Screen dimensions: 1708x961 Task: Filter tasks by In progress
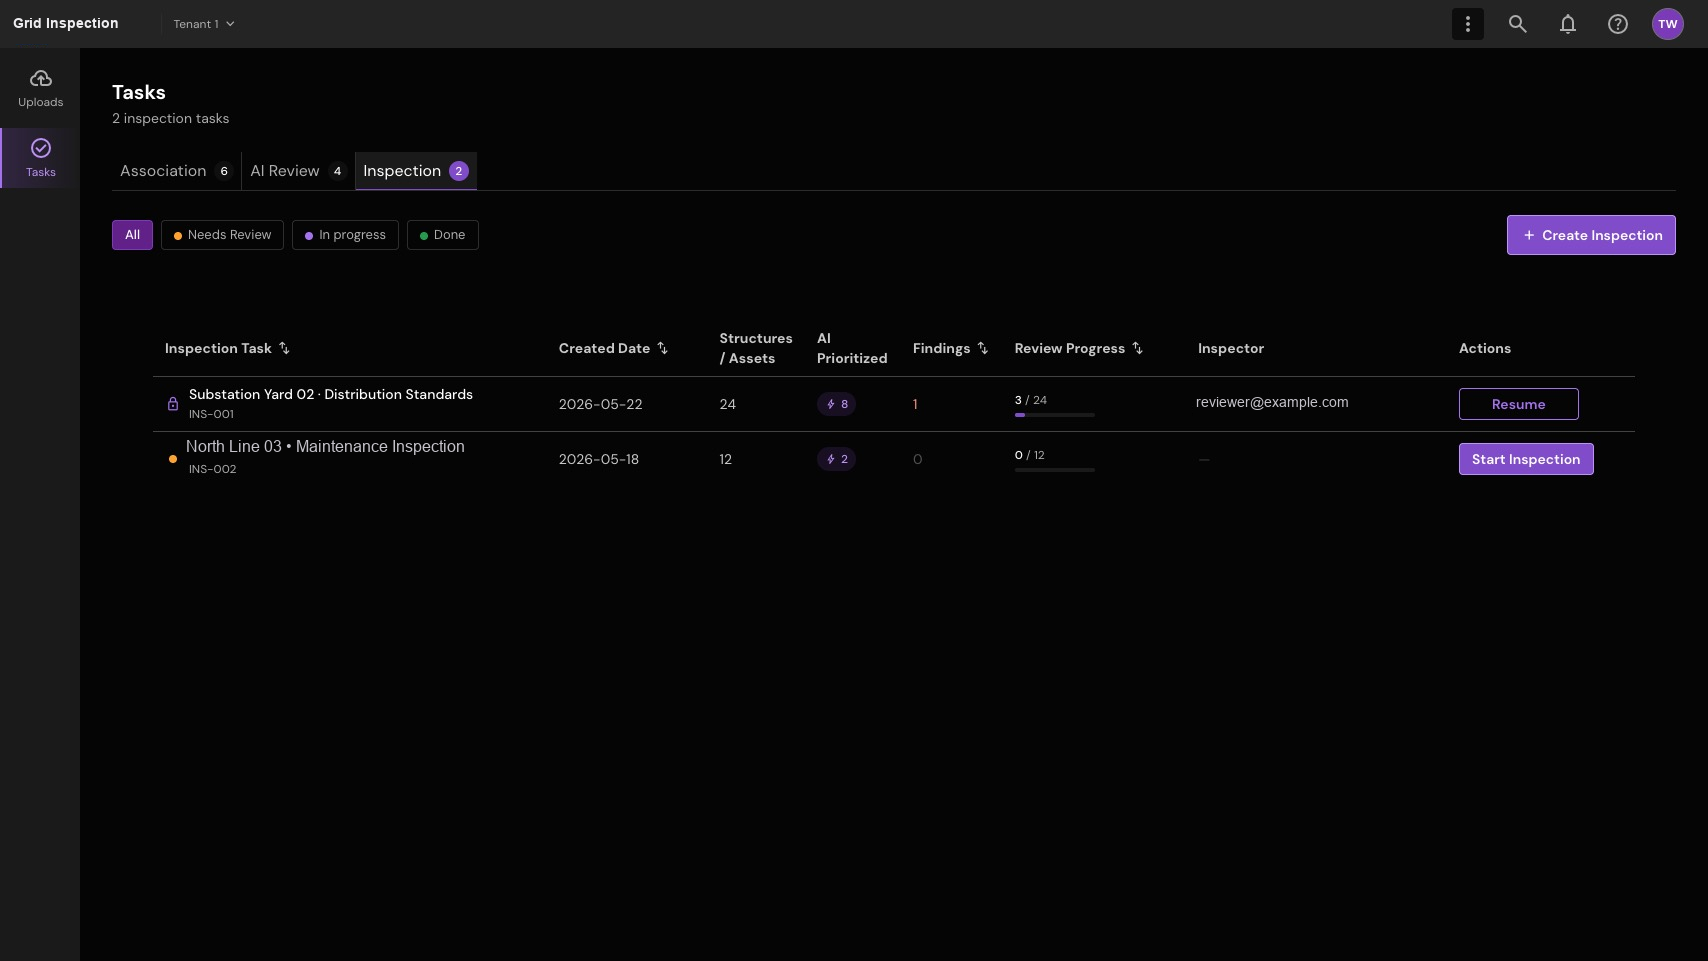[x=345, y=235]
